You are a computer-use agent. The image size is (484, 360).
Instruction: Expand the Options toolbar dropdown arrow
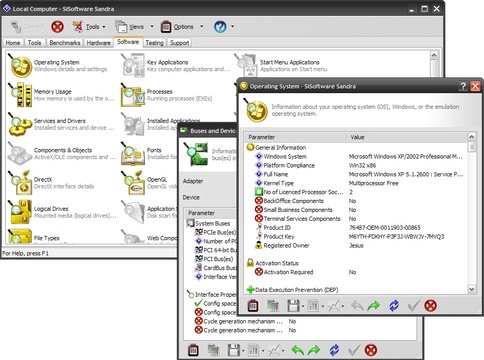coord(201,27)
